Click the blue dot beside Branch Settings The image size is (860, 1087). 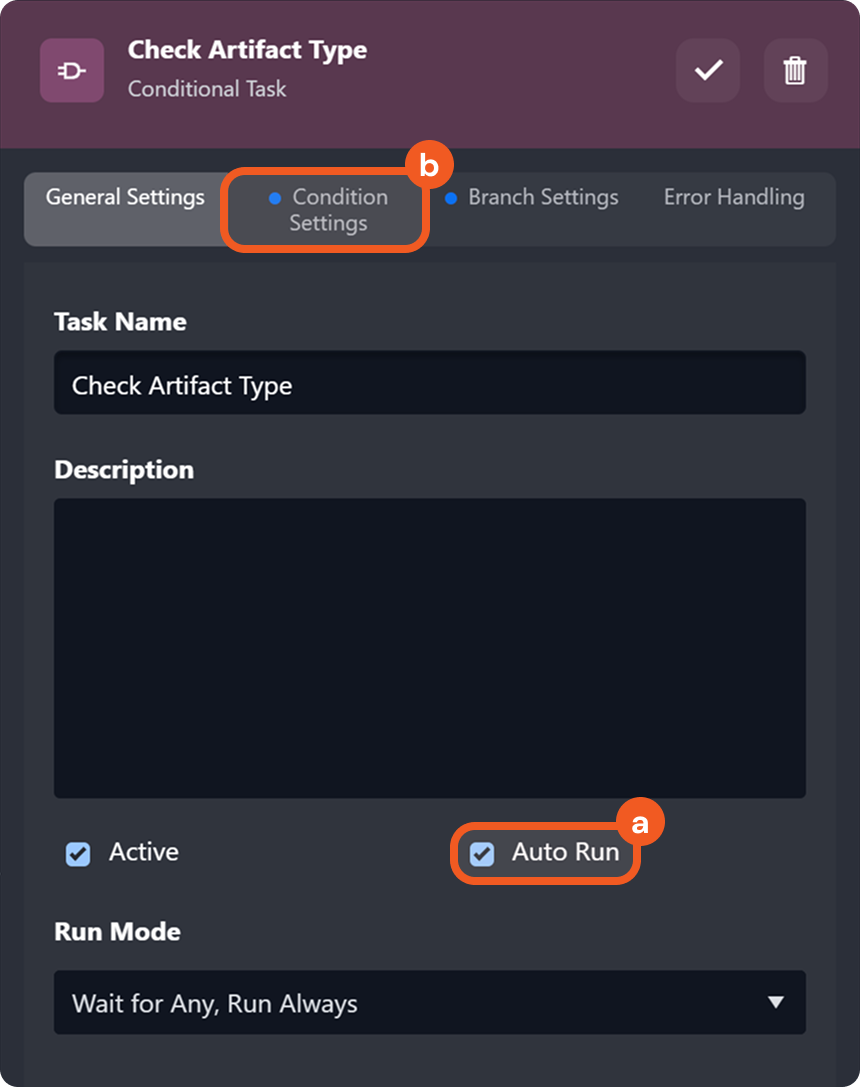click(x=450, y=198)
